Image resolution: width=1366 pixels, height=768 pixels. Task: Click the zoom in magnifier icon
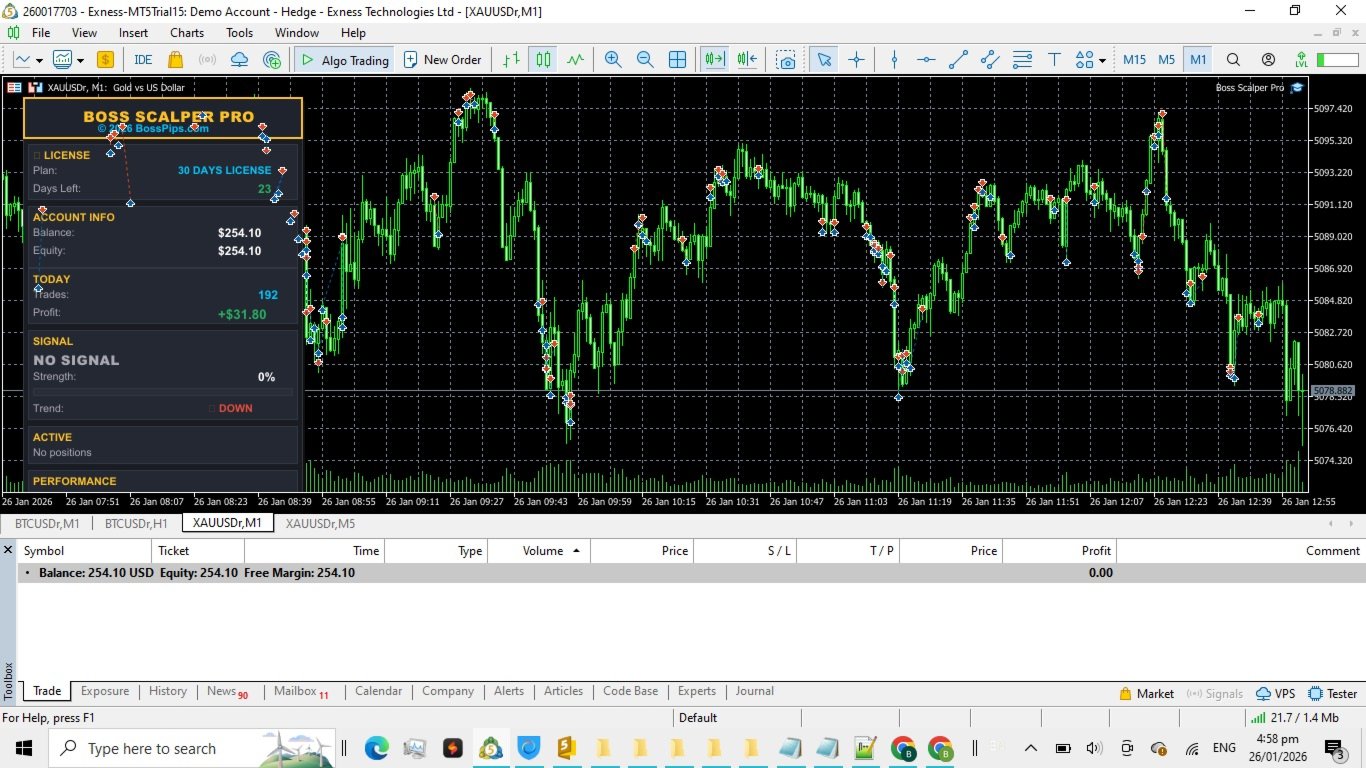(613, 60)
